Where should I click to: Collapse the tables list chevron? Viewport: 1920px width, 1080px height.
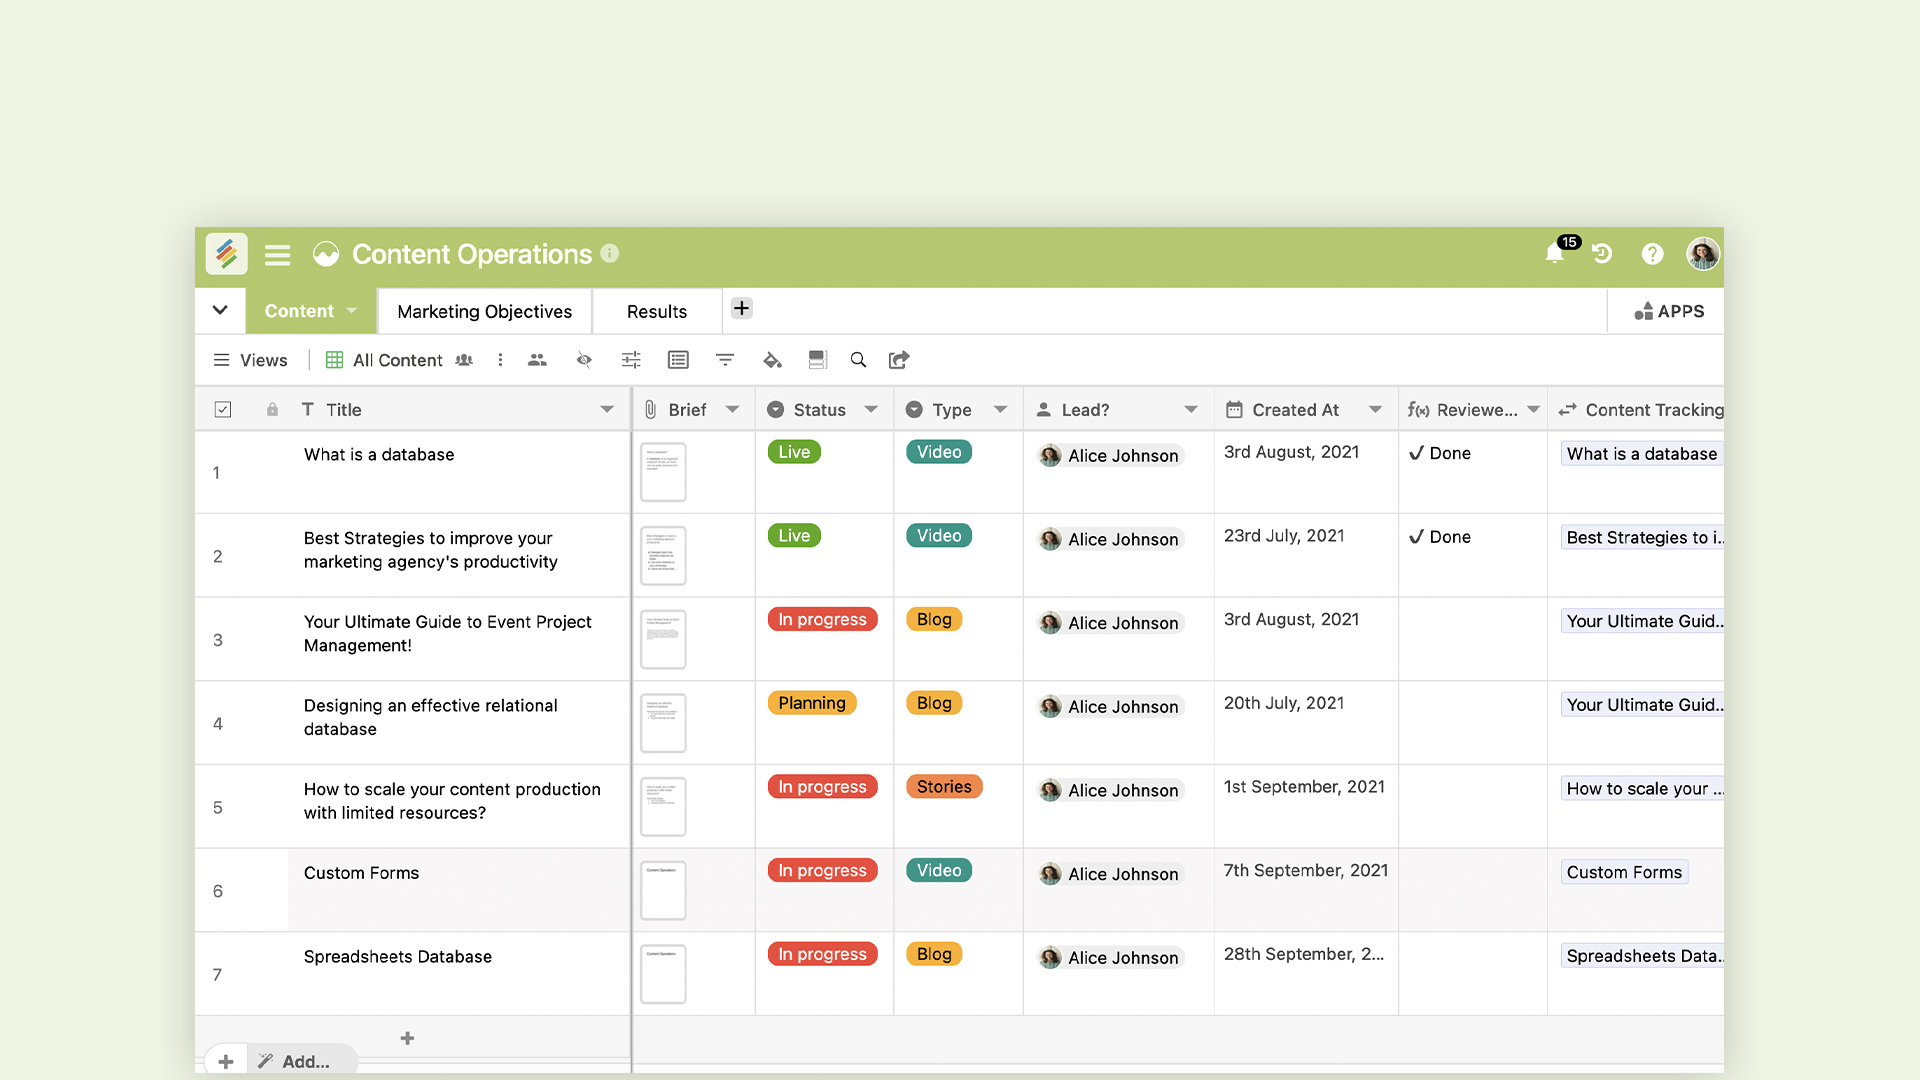(x=220, y=311)
